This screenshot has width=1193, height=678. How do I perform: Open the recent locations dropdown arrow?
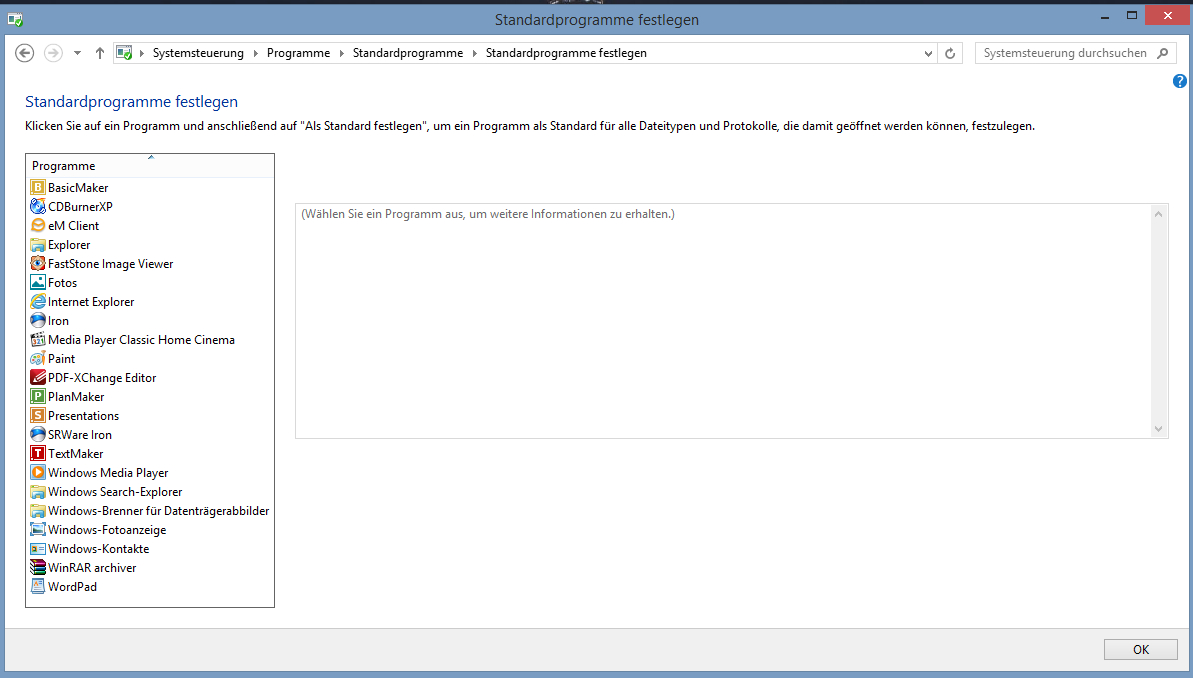(x=78, y=53)
